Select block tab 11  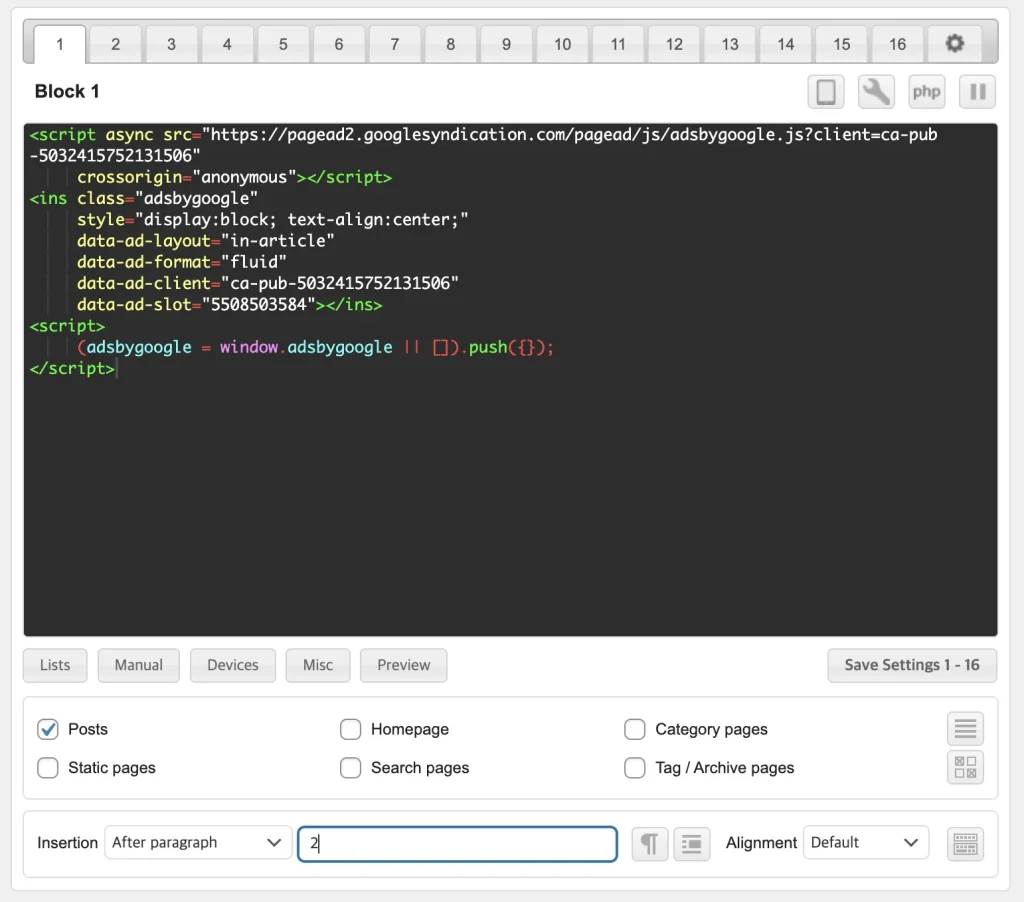[x=618, y=44]
